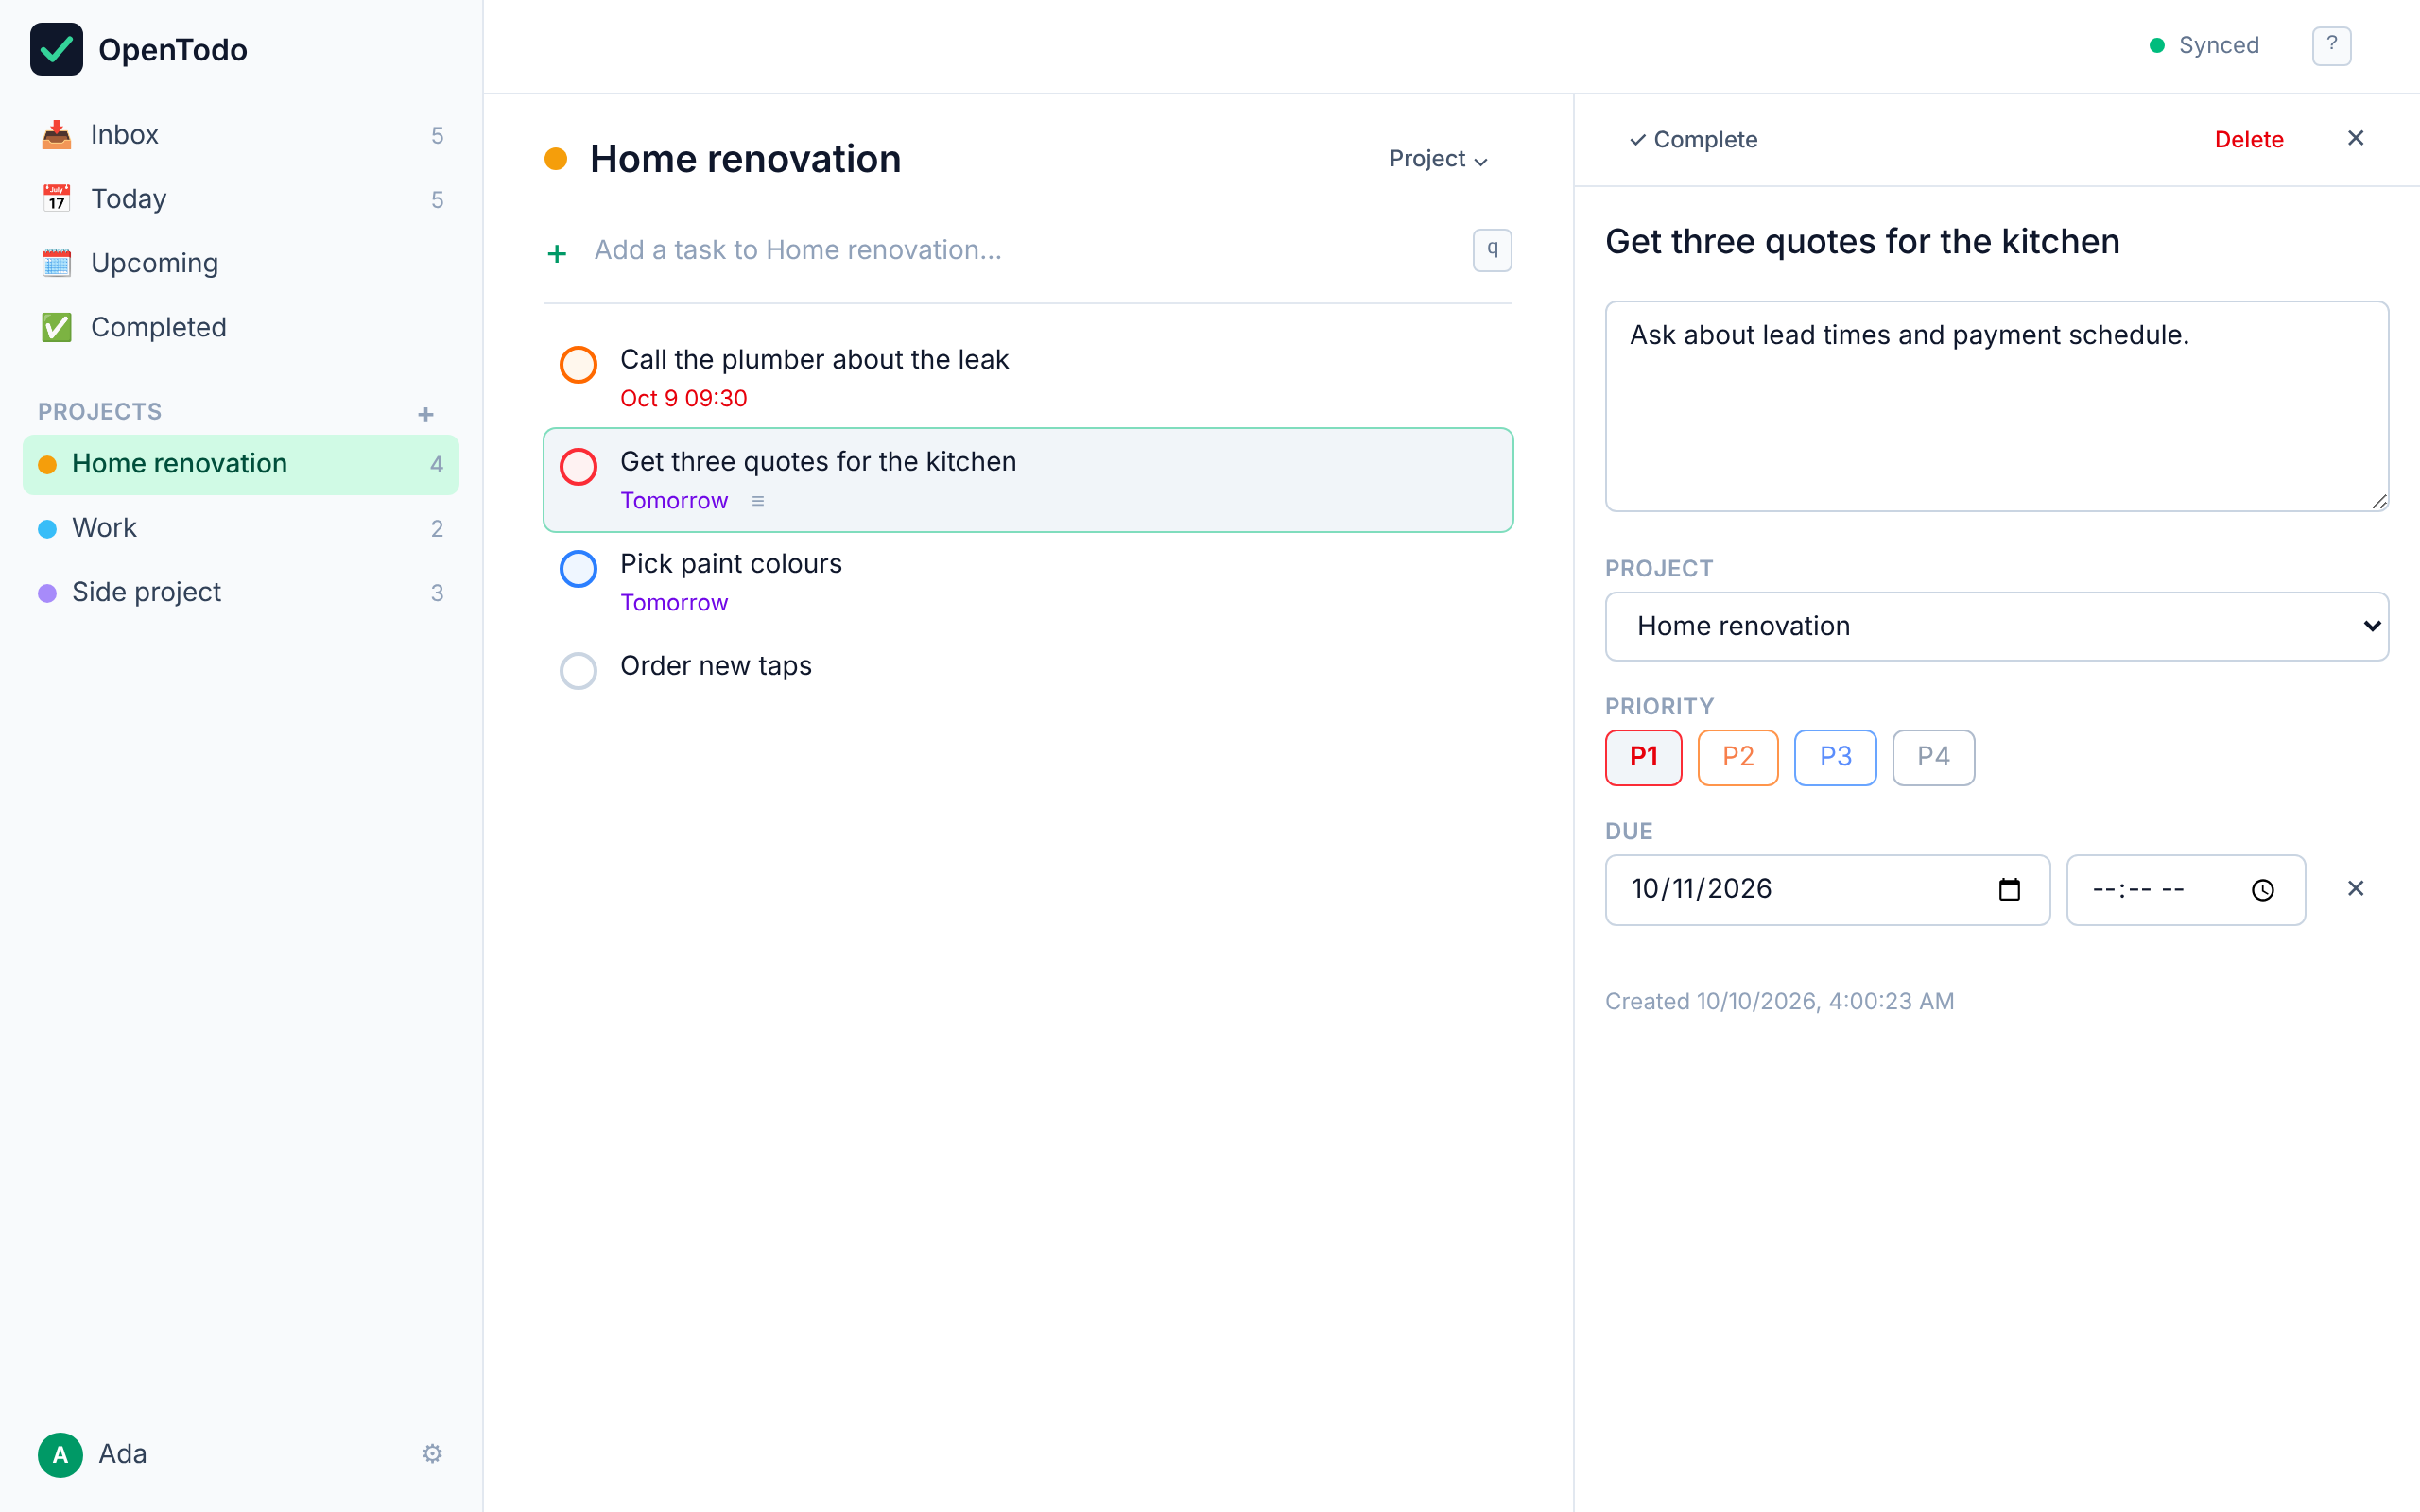Expand the Project sort dropdown
This screenshot has height=1512, width=2420.
click(x=1437, y=159)
